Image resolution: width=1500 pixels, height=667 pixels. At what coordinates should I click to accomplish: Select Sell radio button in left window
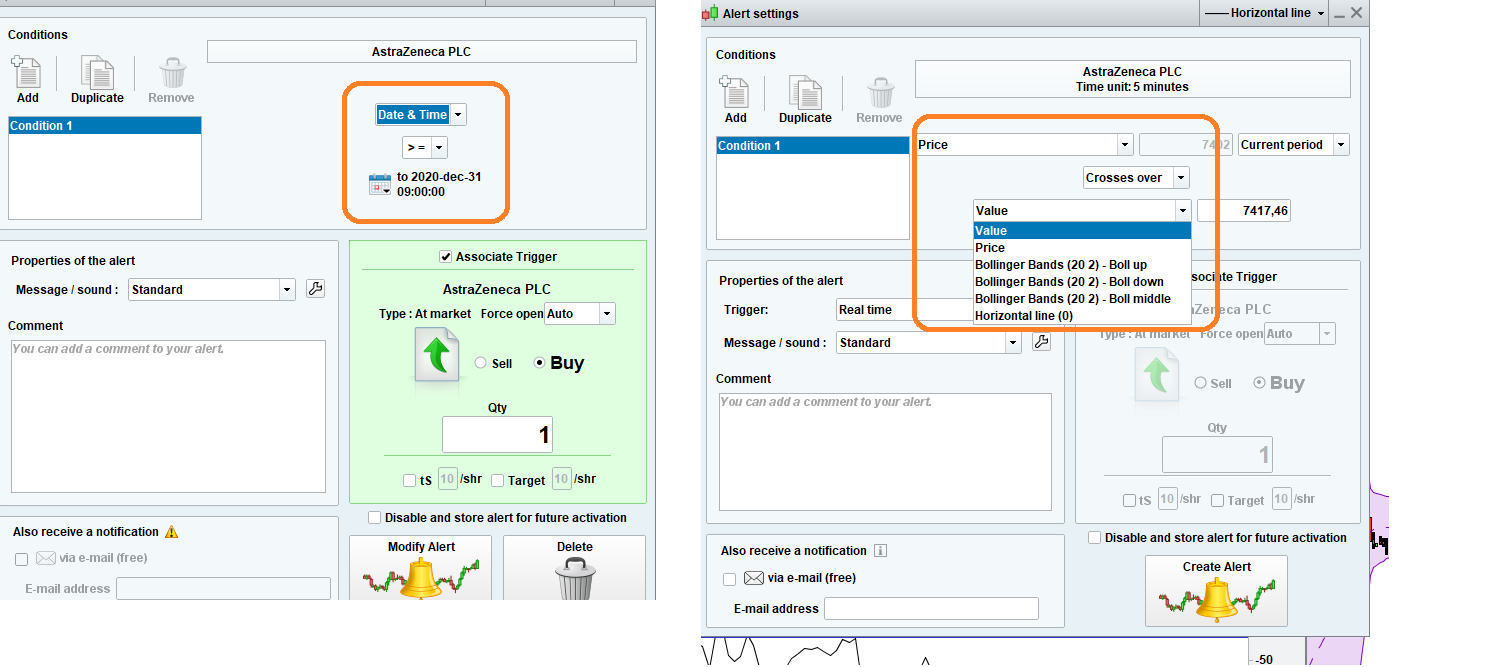pos(481,364)
